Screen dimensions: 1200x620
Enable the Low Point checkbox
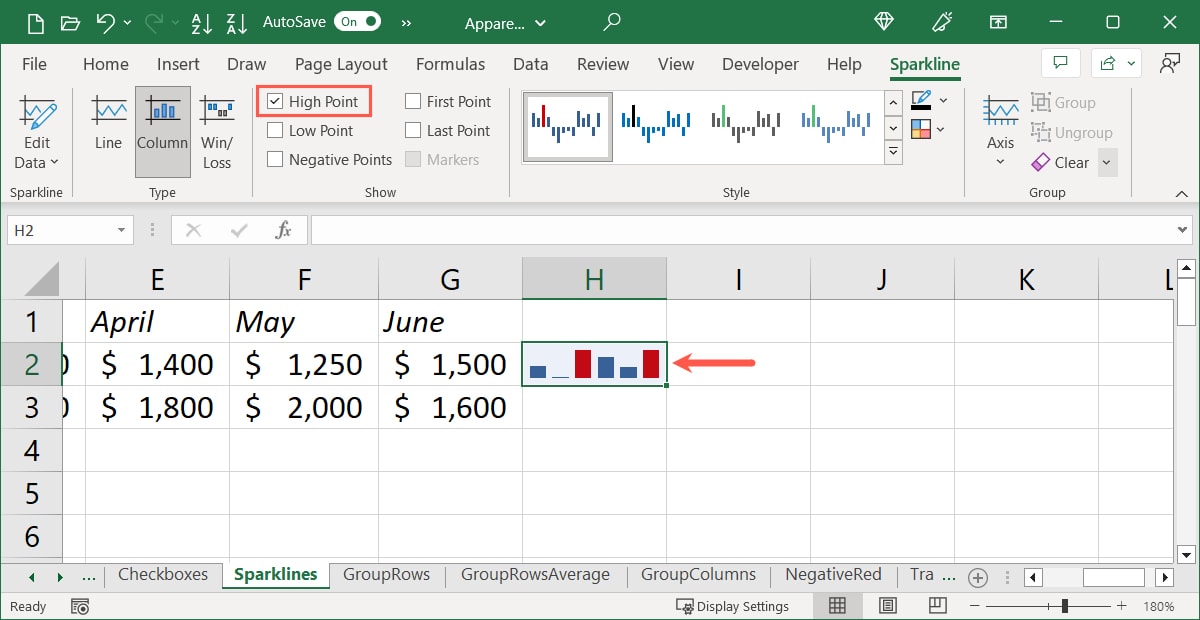pos(276,131)
